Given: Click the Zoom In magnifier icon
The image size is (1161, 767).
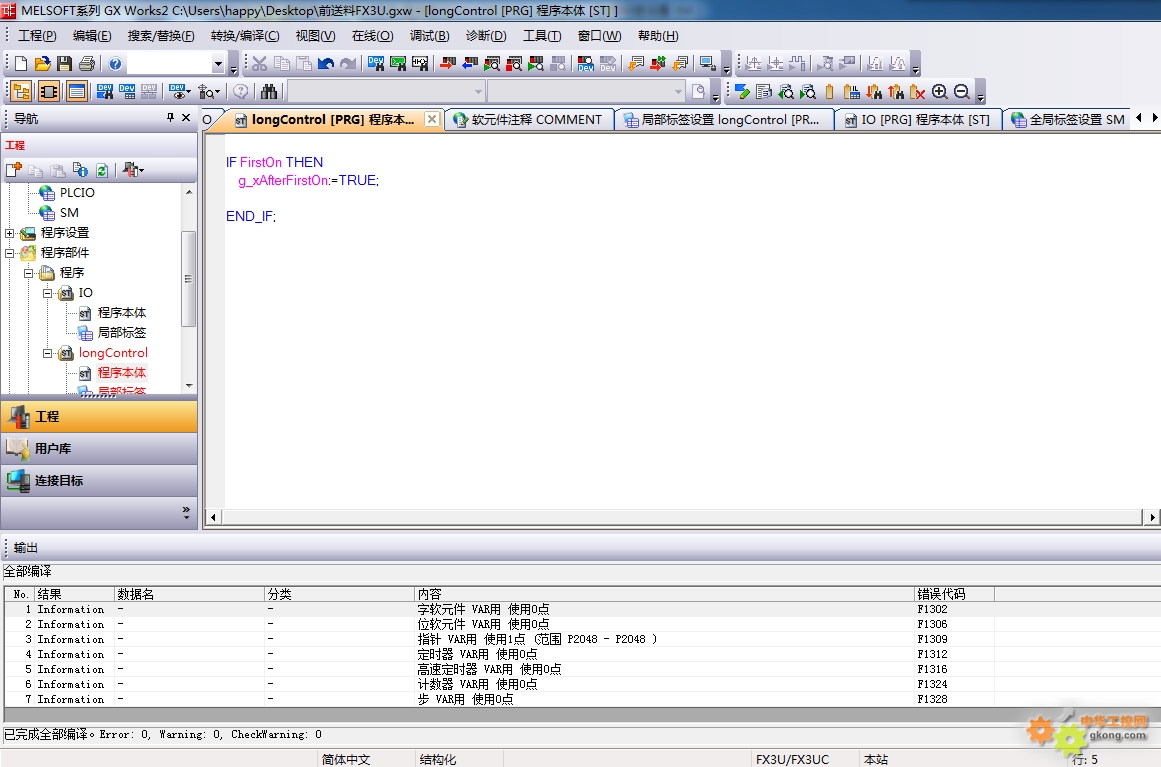Looking at the screenshot, I should pyautogui.click(x=939, y=92).
